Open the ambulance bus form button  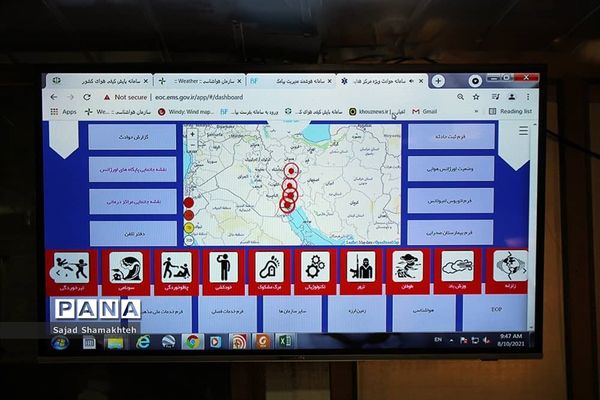[x=450, y=201]
